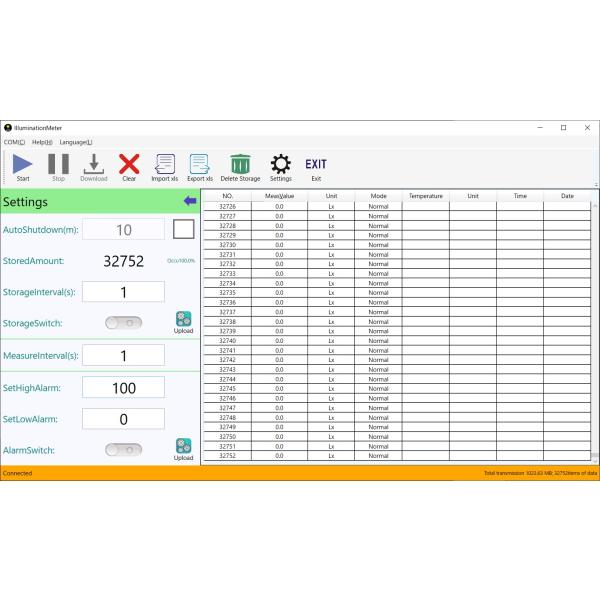Click the MeasureInterval input field
Image resolution: width=600 pixels, height=600 pixels.
pyautogui.click(x=123, y=356)
